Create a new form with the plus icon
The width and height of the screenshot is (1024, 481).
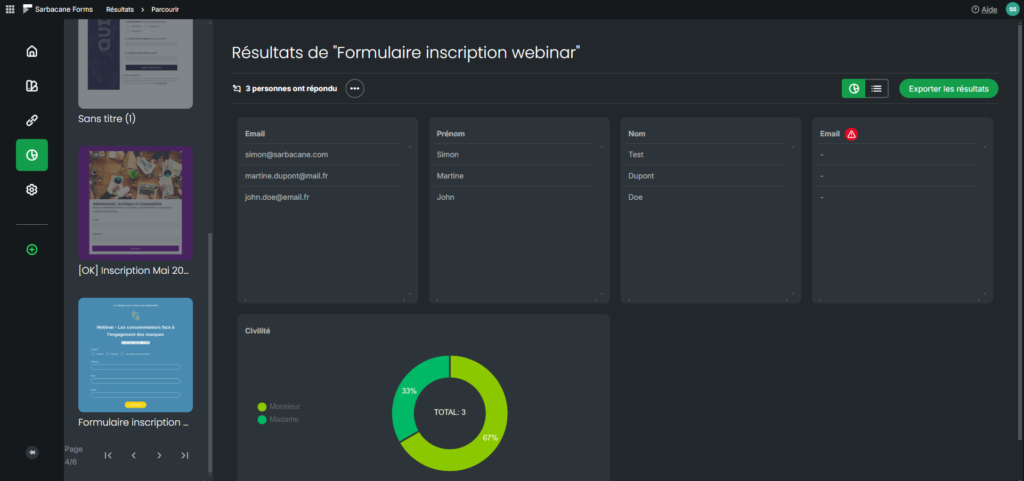pos(32,249)
